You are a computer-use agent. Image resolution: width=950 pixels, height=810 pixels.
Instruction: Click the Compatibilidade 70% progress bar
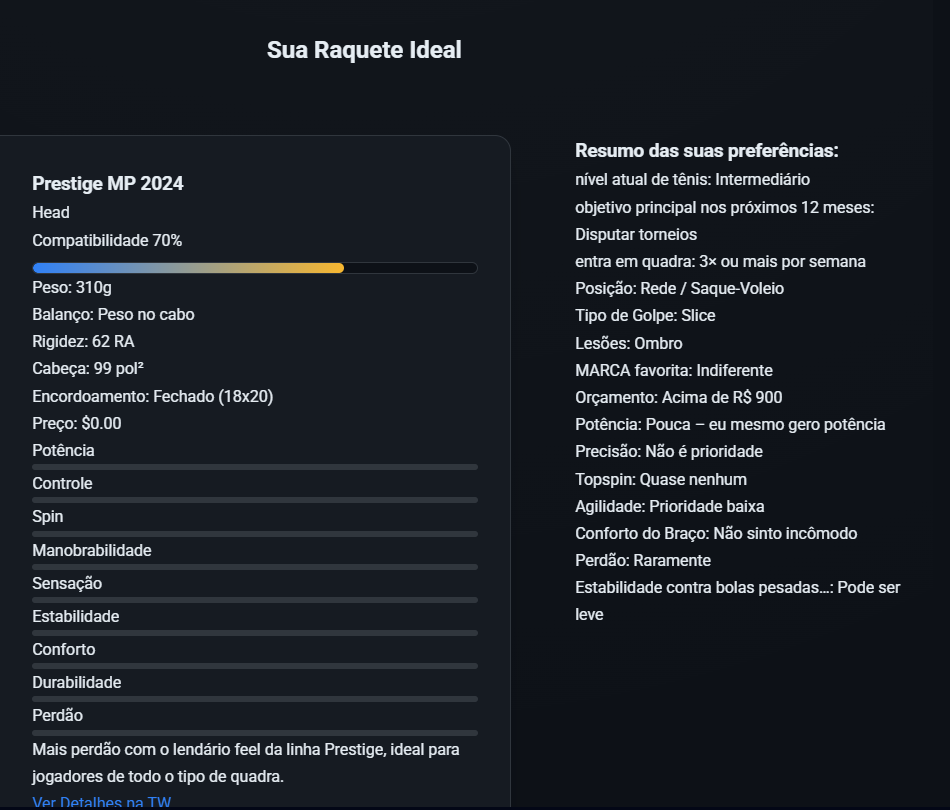(255, 267)
